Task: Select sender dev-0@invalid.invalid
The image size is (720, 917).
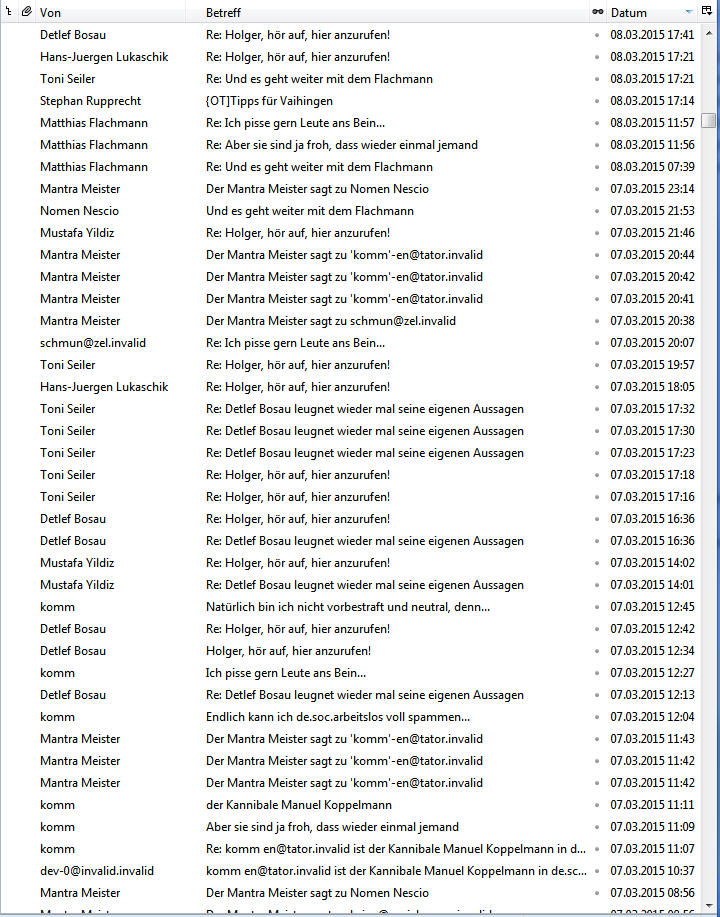Action: (97, 871)
